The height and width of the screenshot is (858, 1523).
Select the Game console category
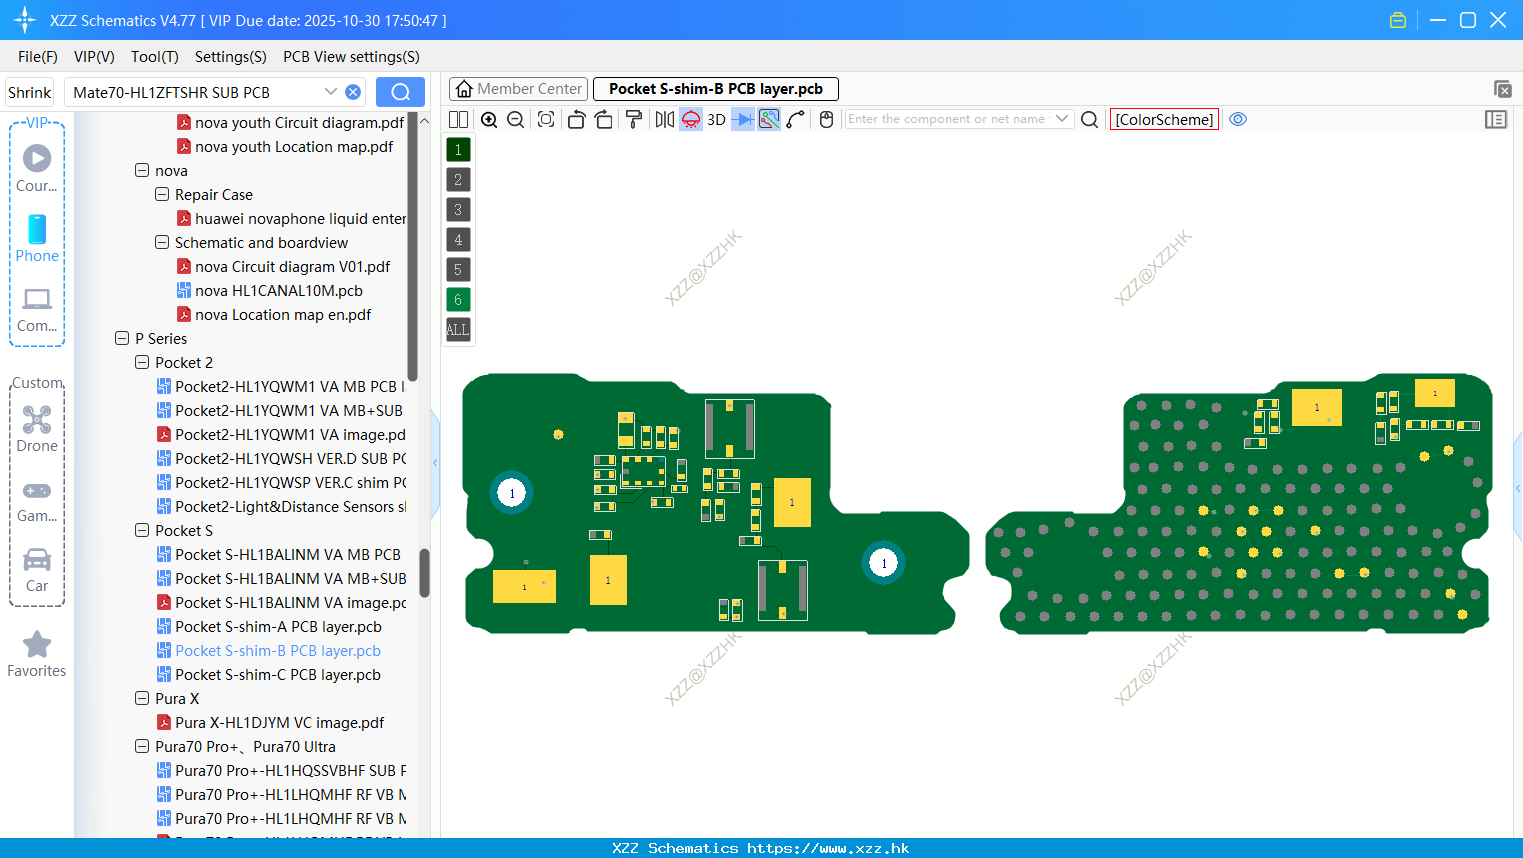pos(37,500)
